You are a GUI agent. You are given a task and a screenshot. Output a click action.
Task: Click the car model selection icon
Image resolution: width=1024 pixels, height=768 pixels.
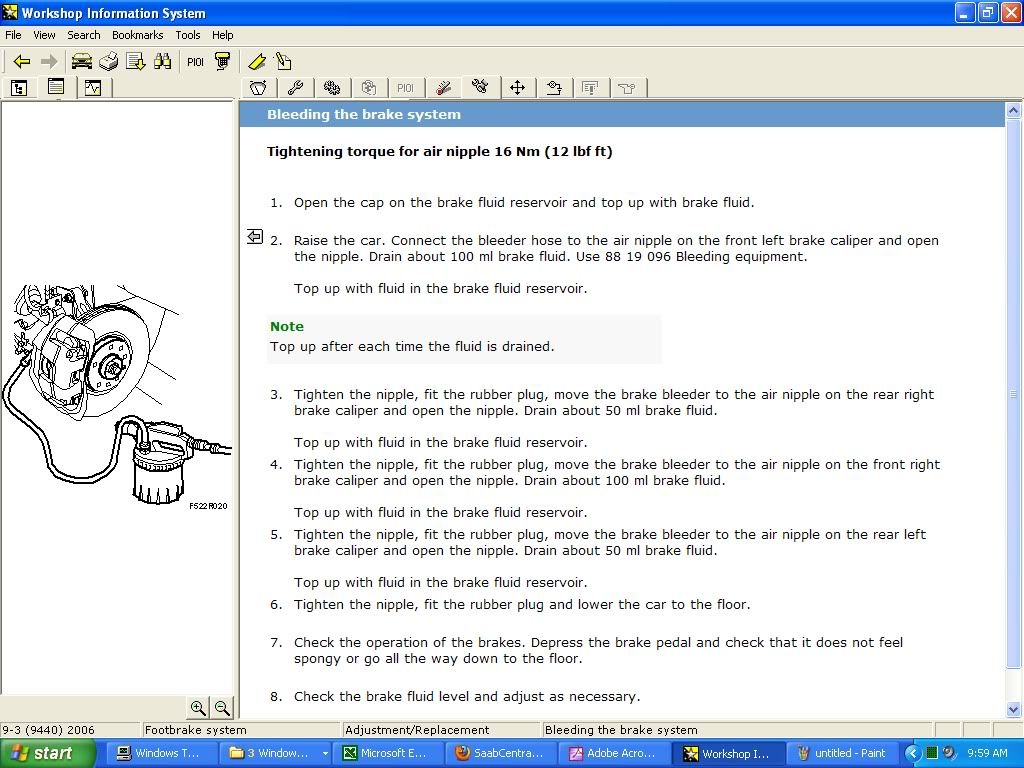click(x=82, y=62)
